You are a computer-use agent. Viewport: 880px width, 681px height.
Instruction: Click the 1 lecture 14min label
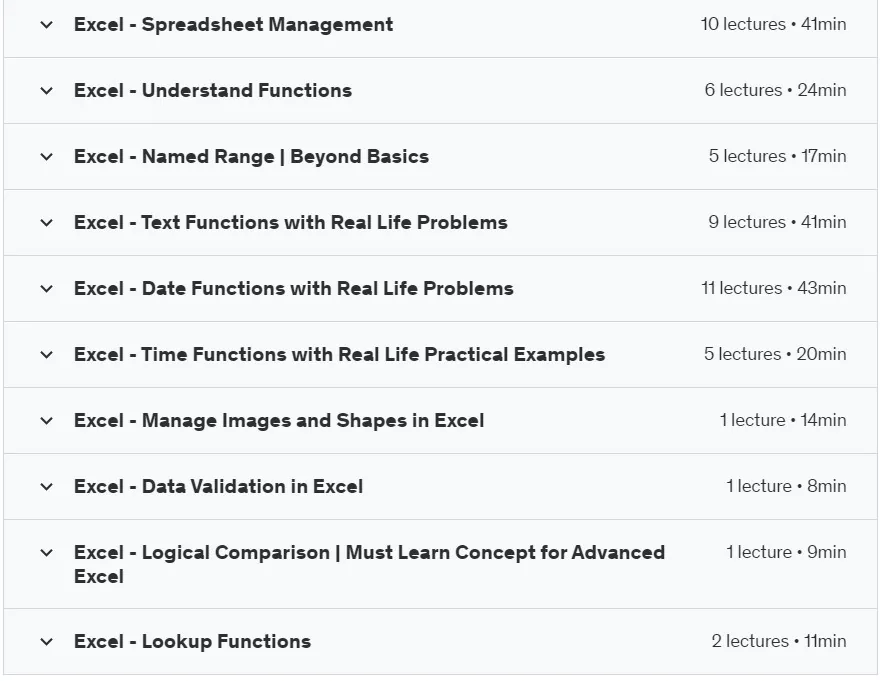tap(783, 420)
